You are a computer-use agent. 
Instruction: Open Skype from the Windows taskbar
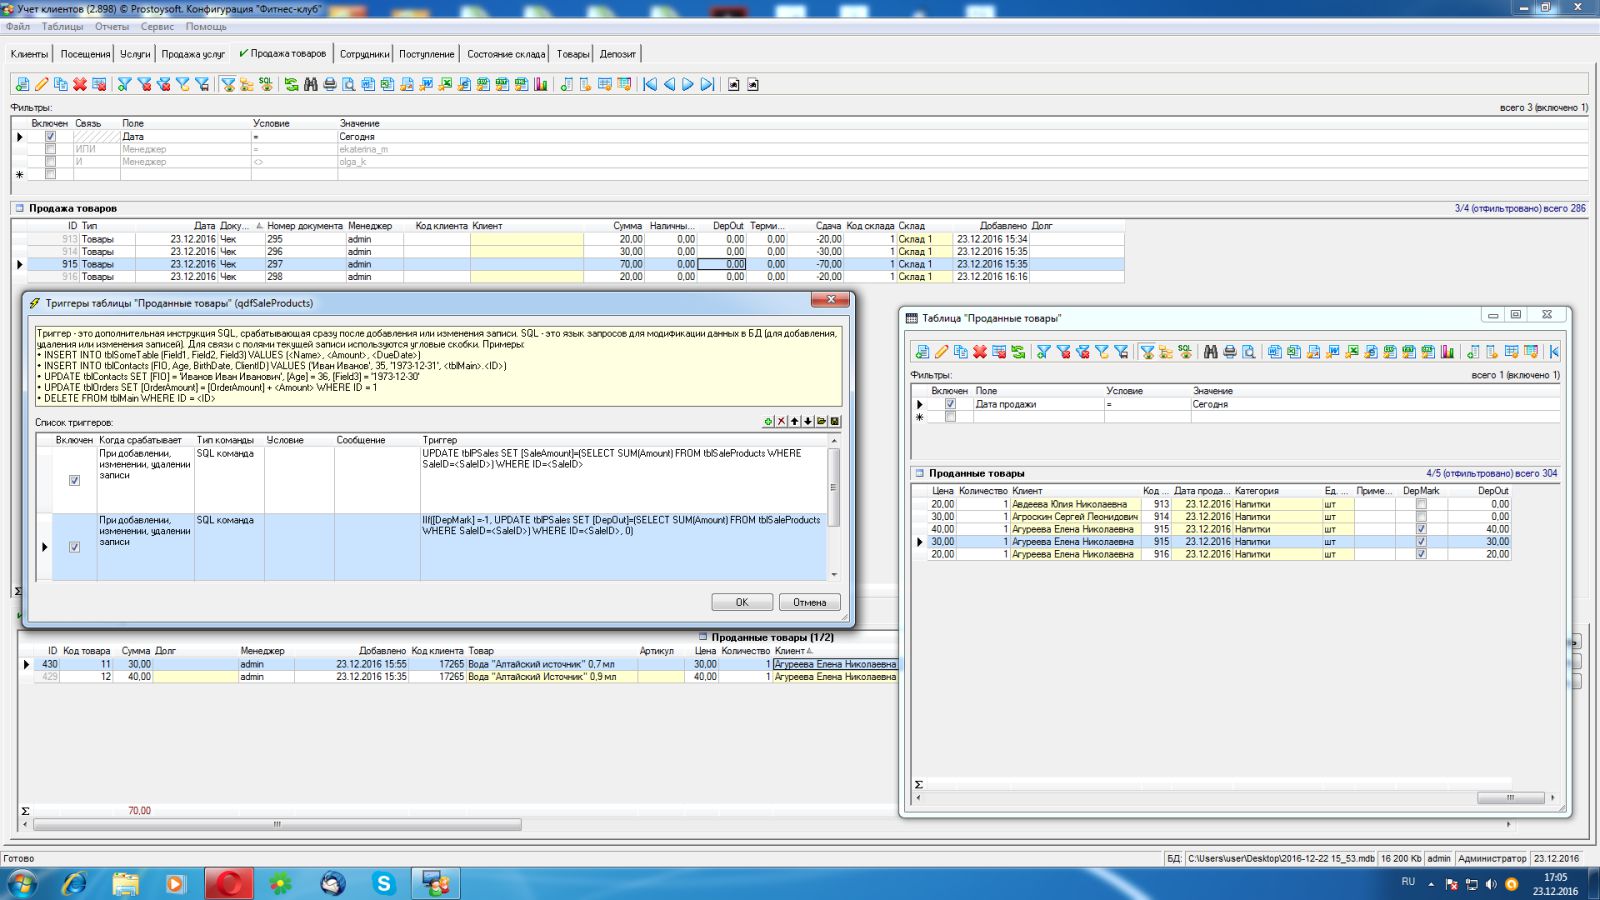[384, 883]
